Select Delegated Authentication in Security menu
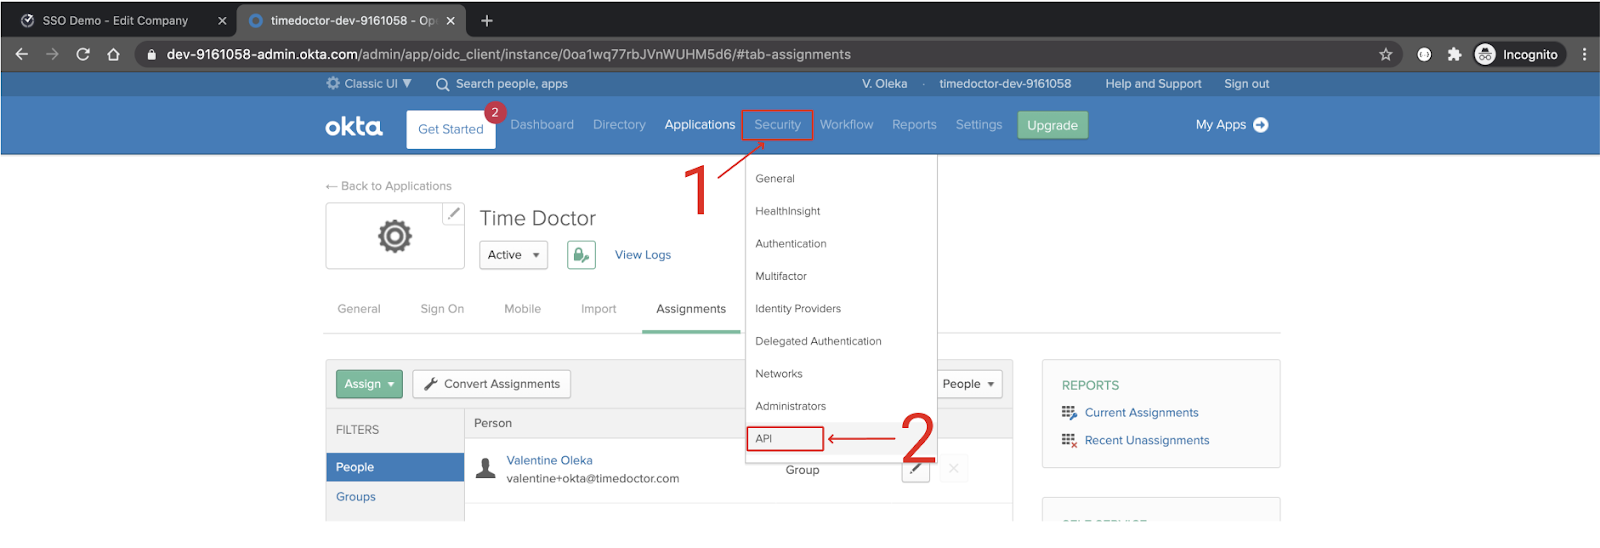This screenshot has height=548, width=1600. [x=841, y=341]
